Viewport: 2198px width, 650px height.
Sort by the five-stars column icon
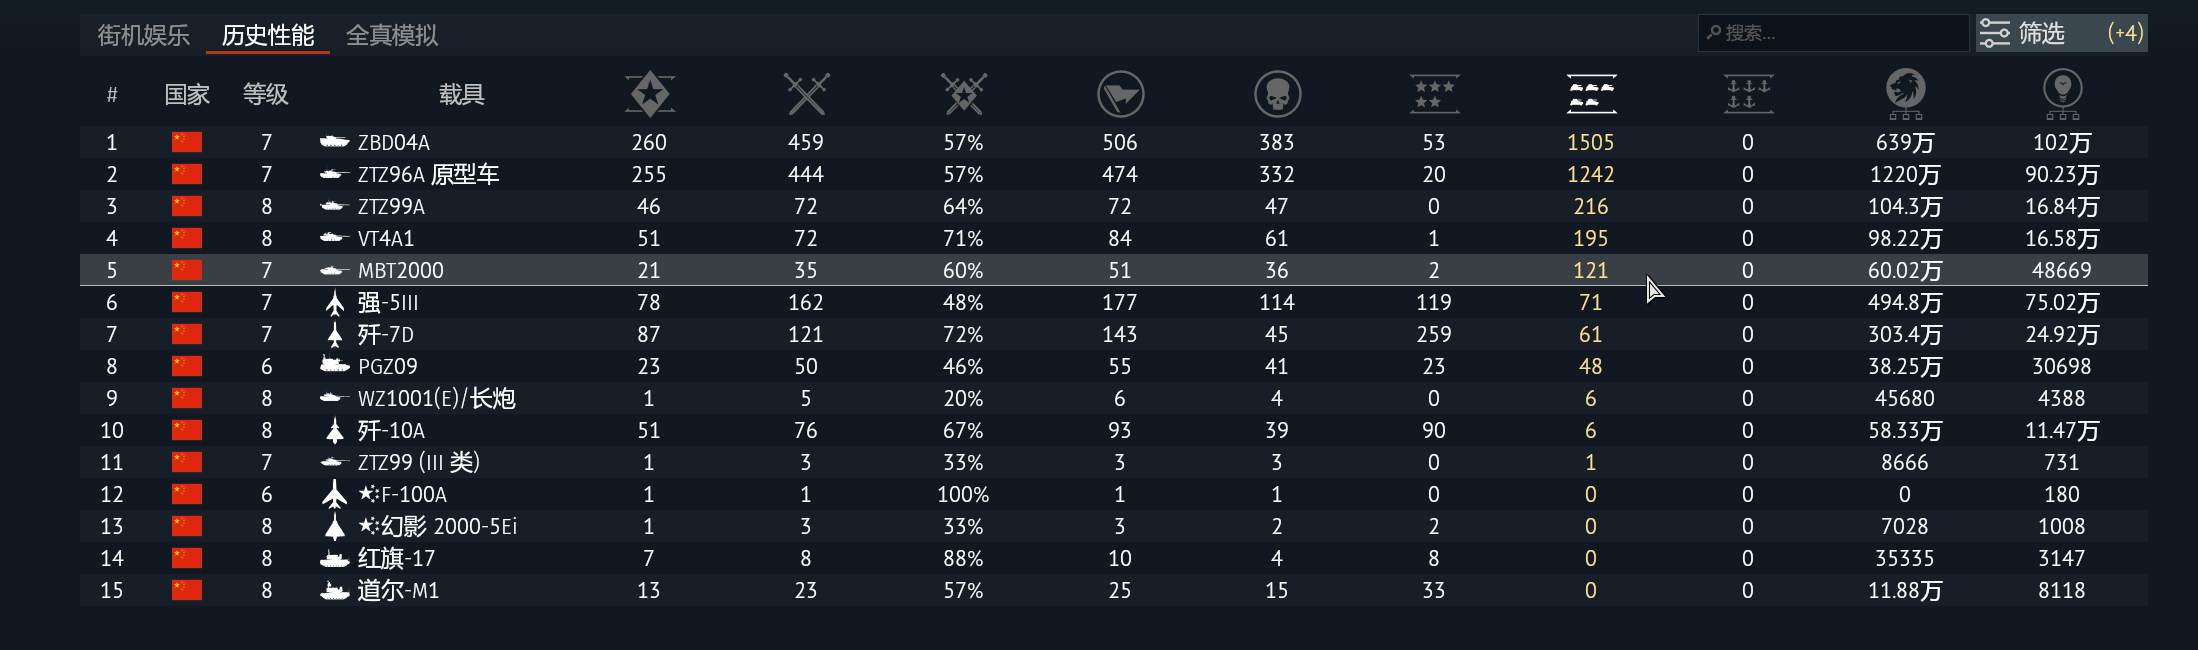[x=1434, y=94]
